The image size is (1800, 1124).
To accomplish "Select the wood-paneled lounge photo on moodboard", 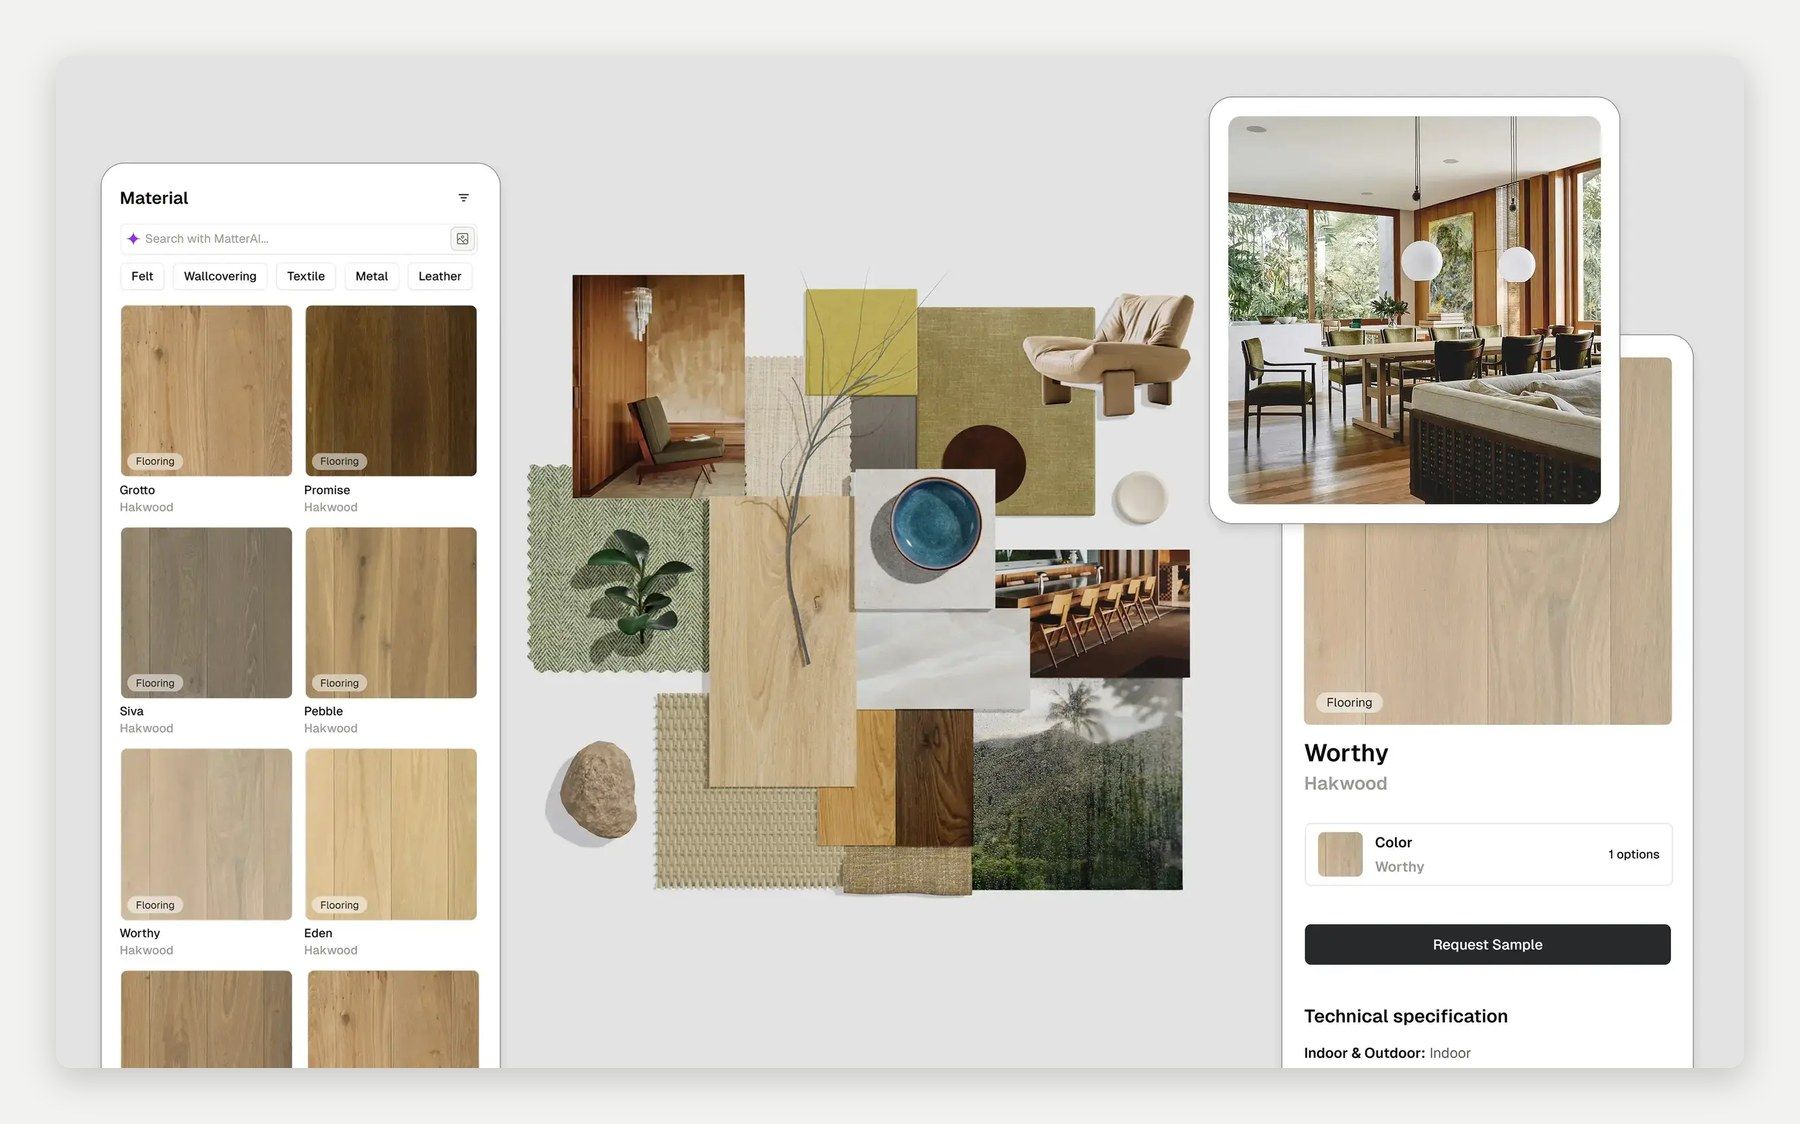I will coord(658,386).
